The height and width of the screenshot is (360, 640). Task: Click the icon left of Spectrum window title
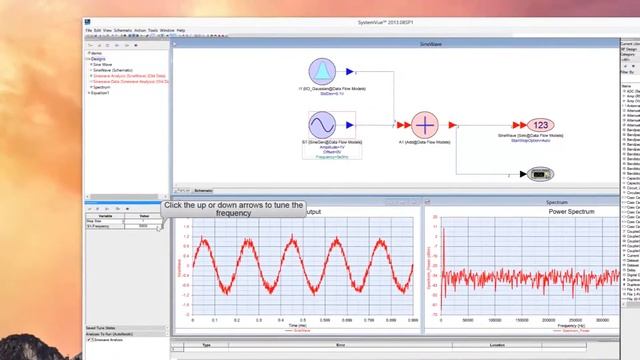[427, 202]
